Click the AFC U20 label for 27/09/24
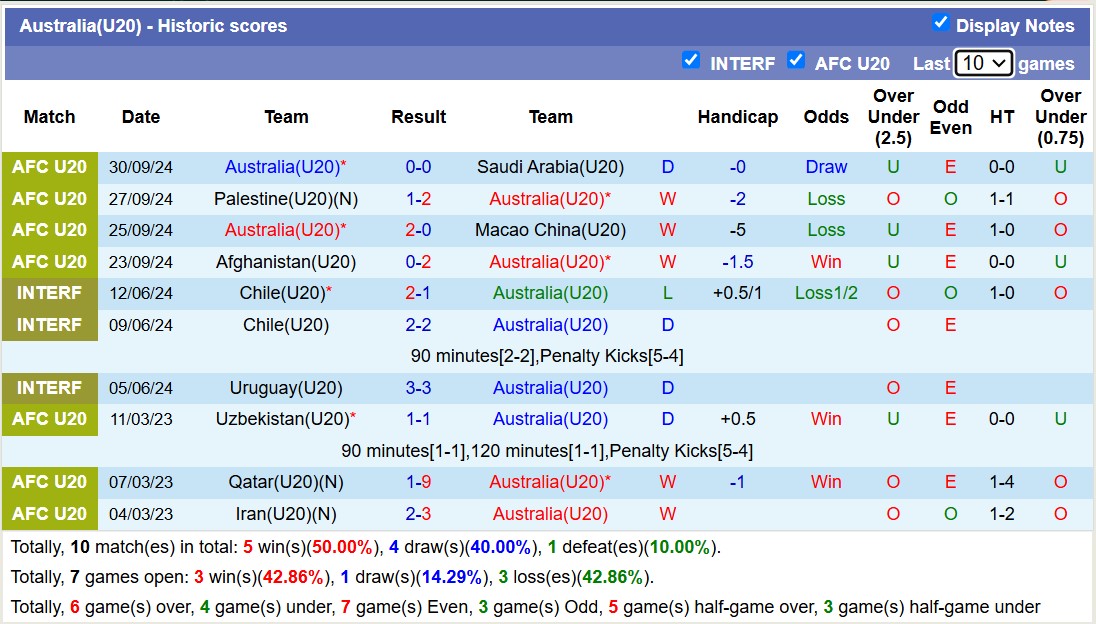This screenshot has height=624, width=1096. point(50,199)
